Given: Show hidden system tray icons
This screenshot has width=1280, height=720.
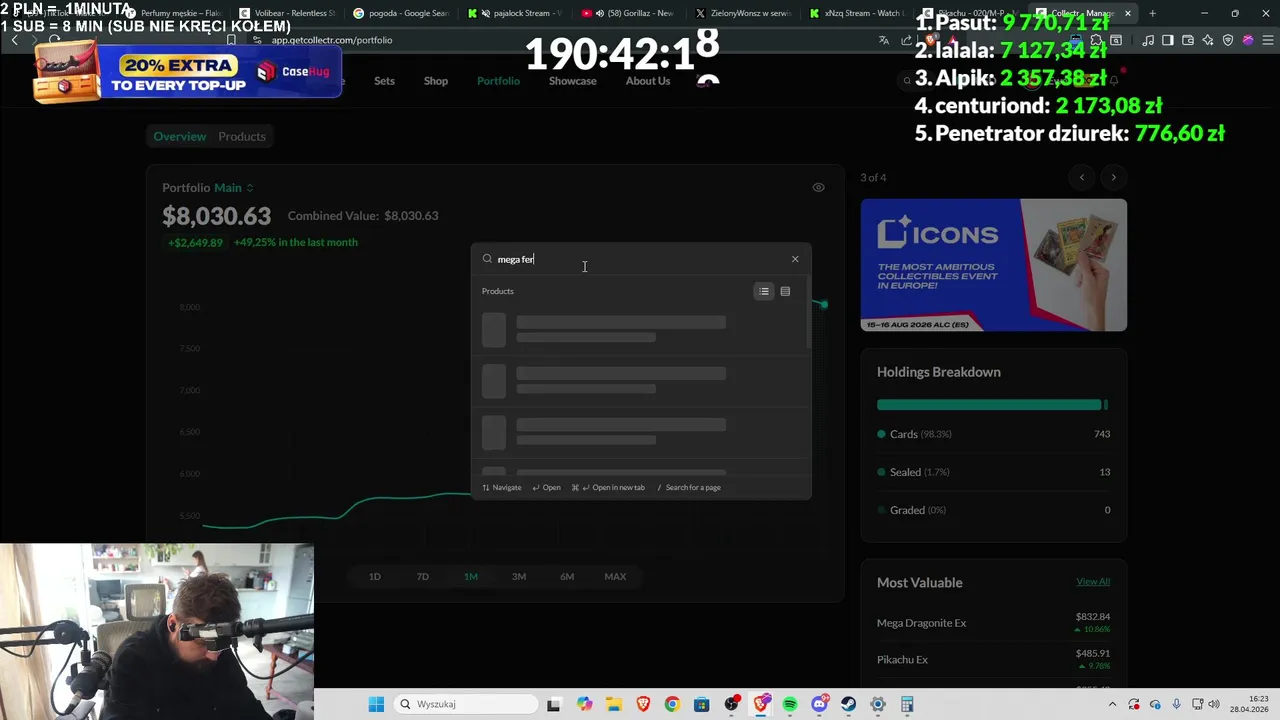Looking at the screenshot, I should (x=1113, y=704).
